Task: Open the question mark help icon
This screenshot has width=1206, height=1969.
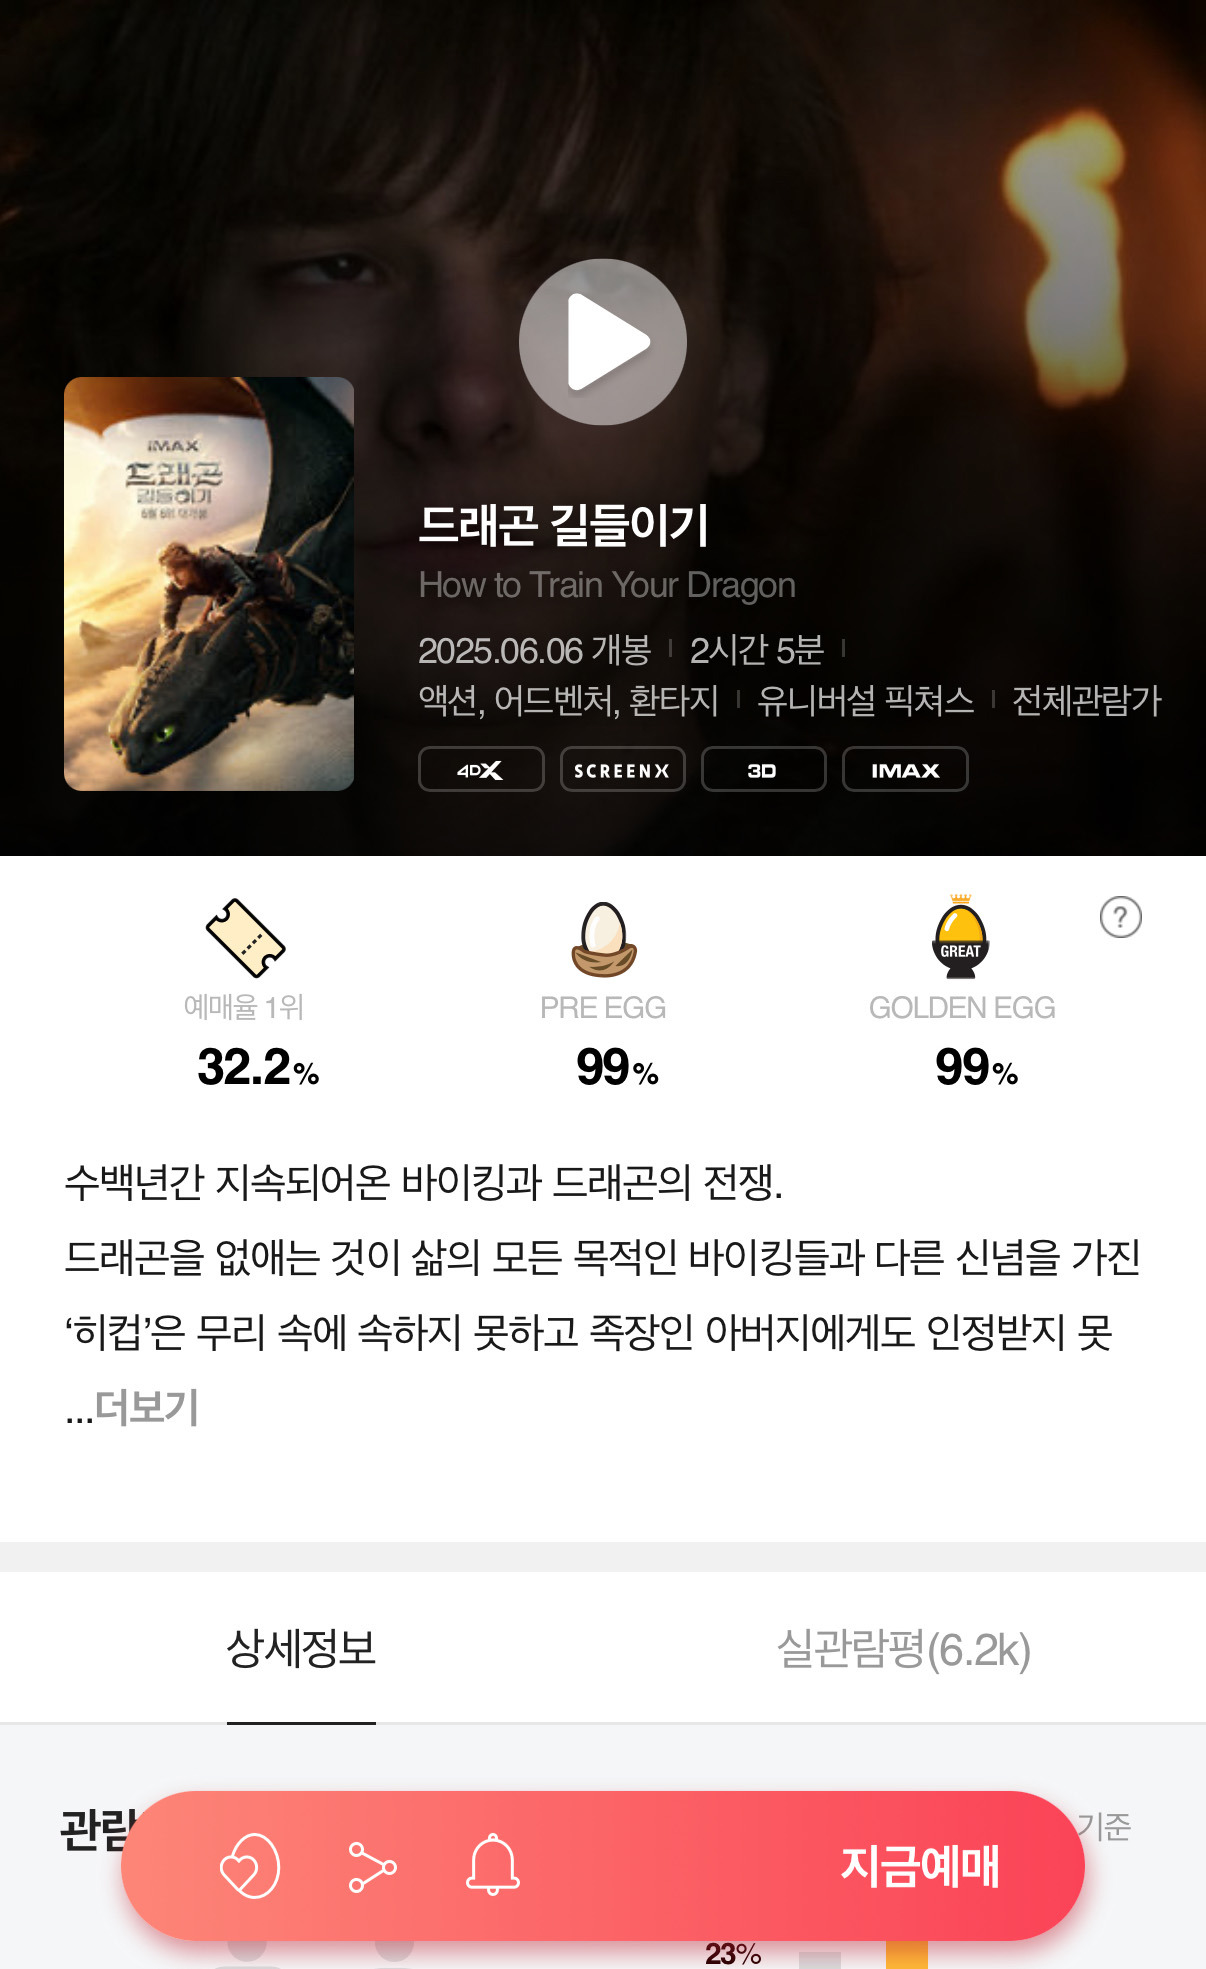Action: click(1120, 917)
